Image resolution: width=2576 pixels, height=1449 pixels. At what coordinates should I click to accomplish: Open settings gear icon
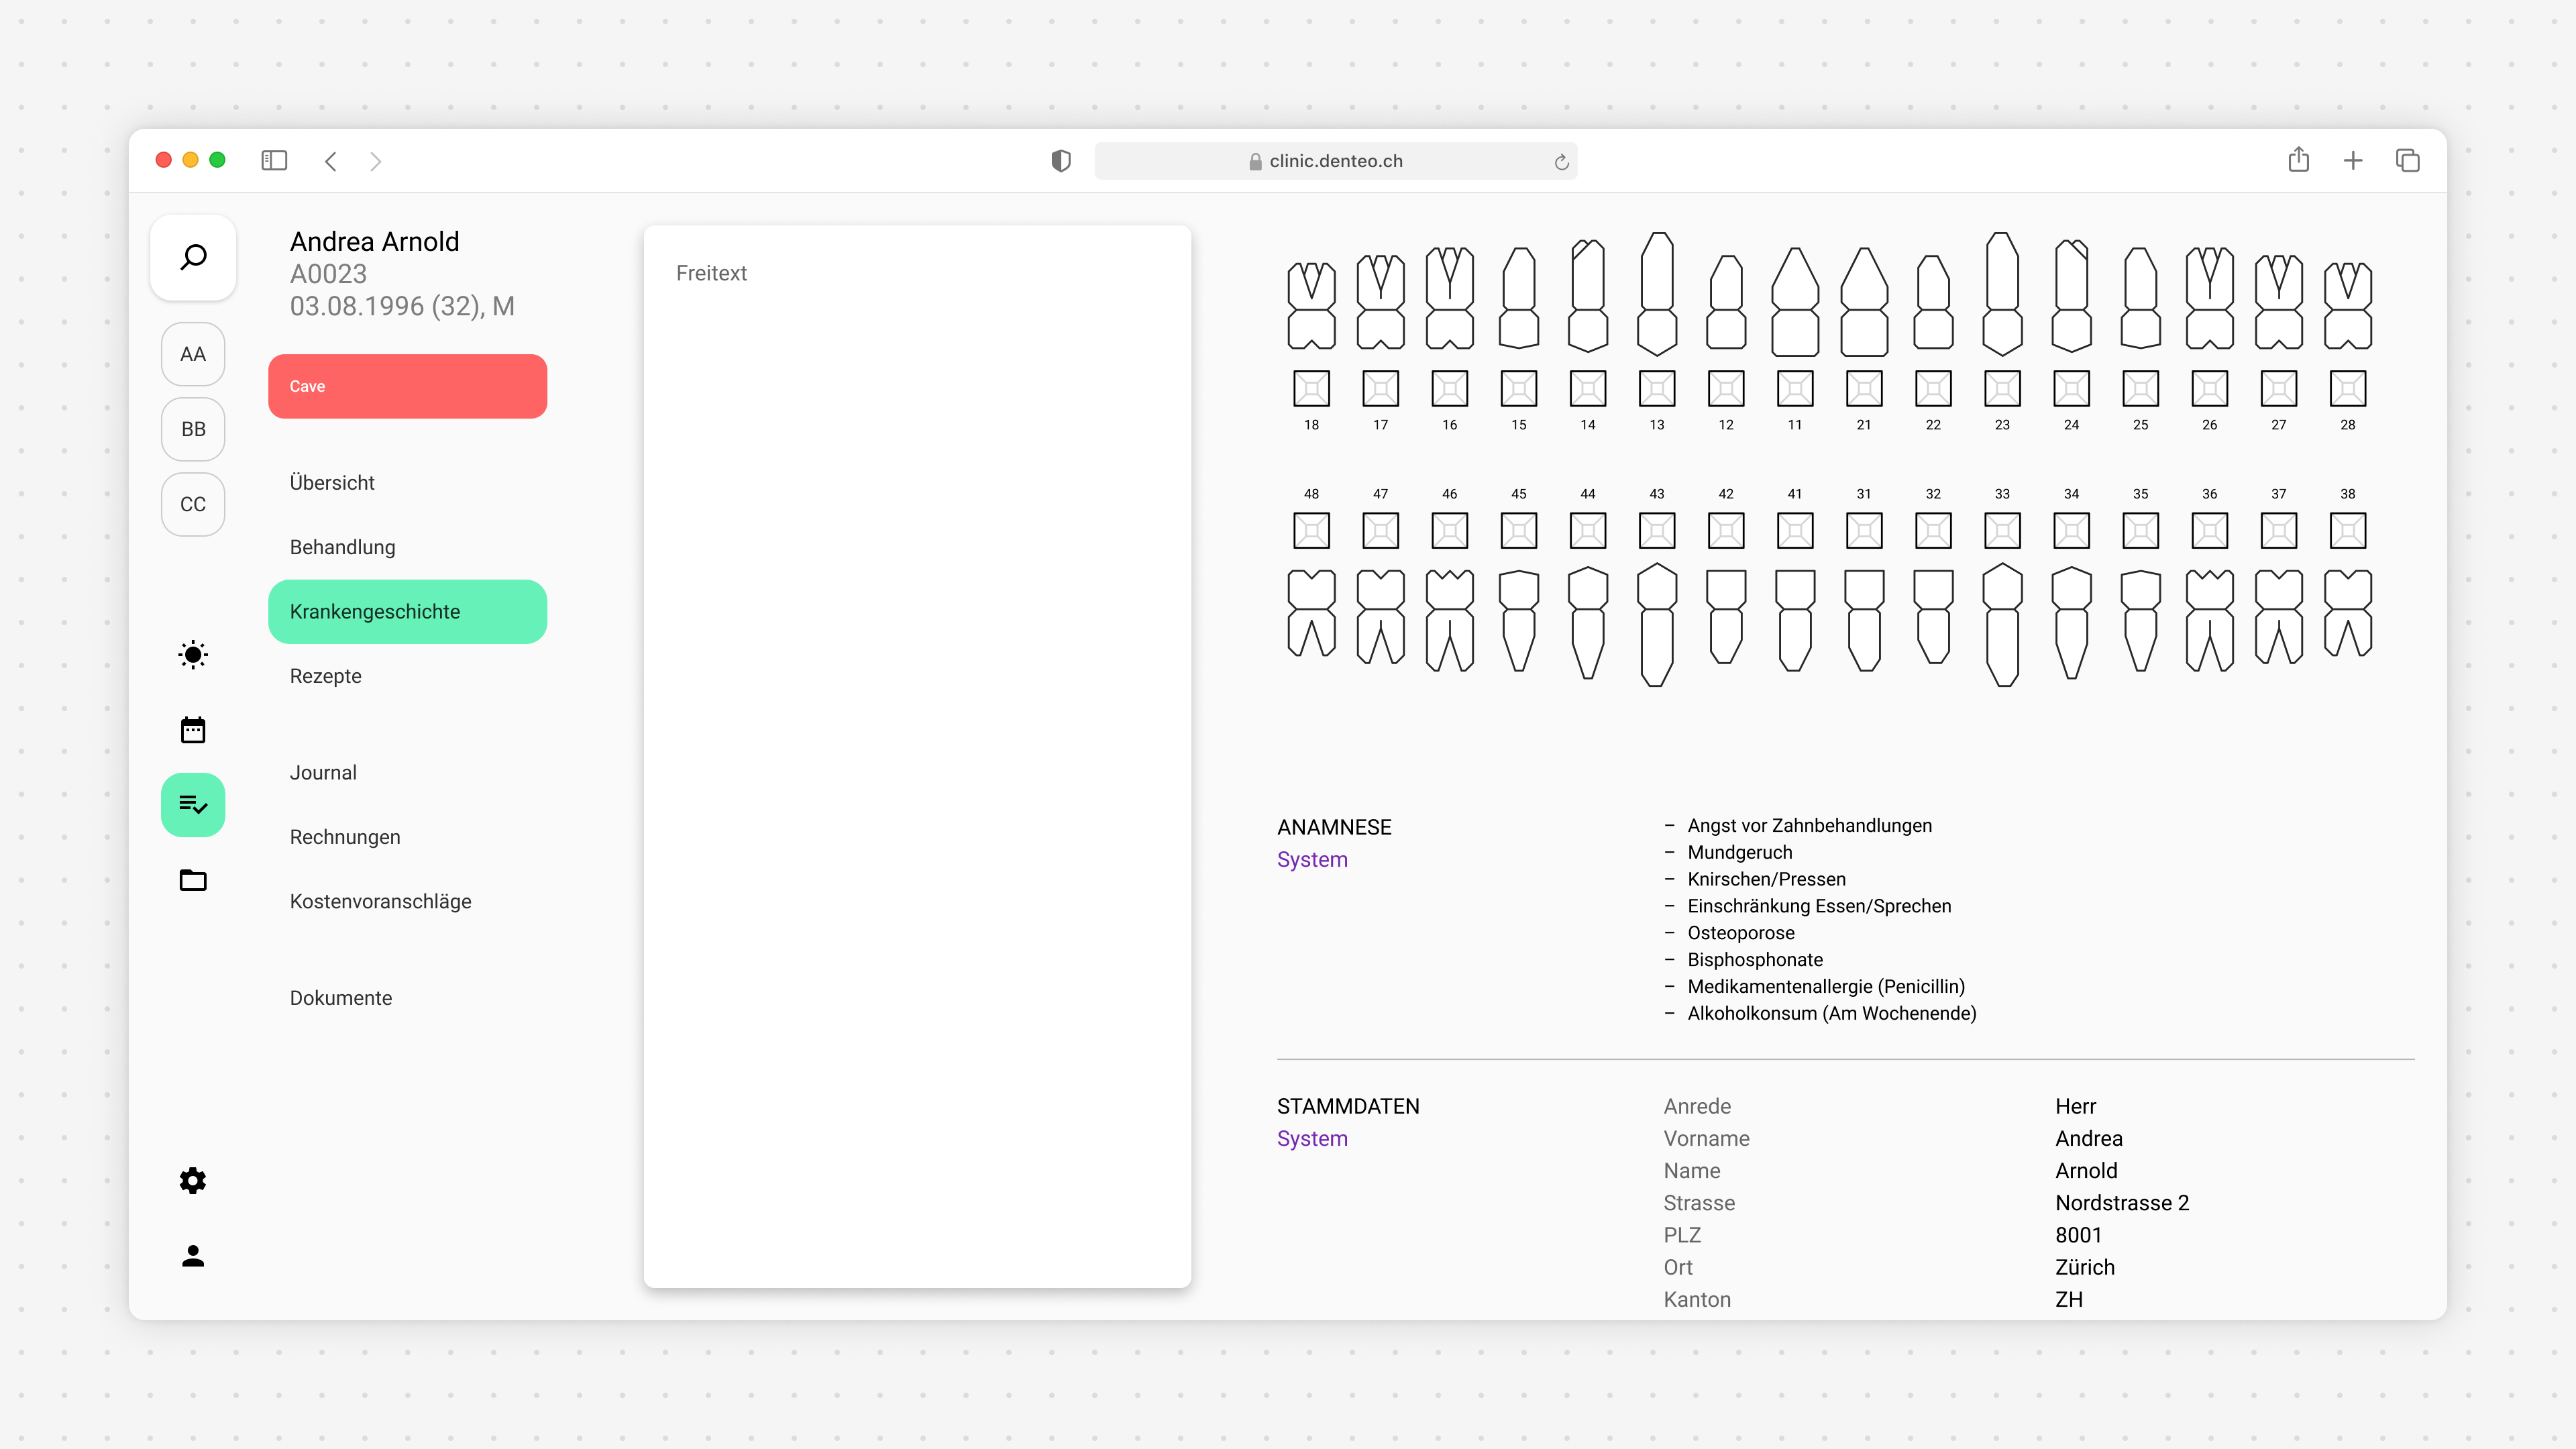[x=193, y=1181]
